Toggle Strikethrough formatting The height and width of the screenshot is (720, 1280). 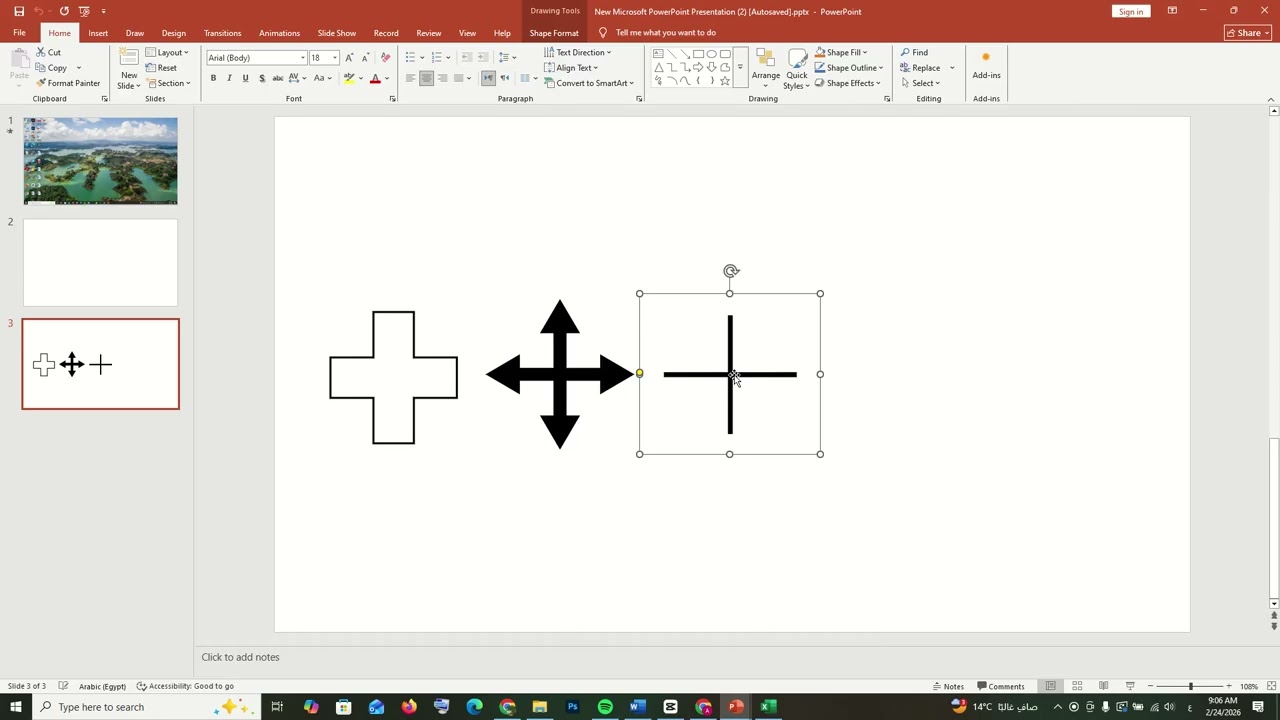pyautogui.click(x=278, y=78)
